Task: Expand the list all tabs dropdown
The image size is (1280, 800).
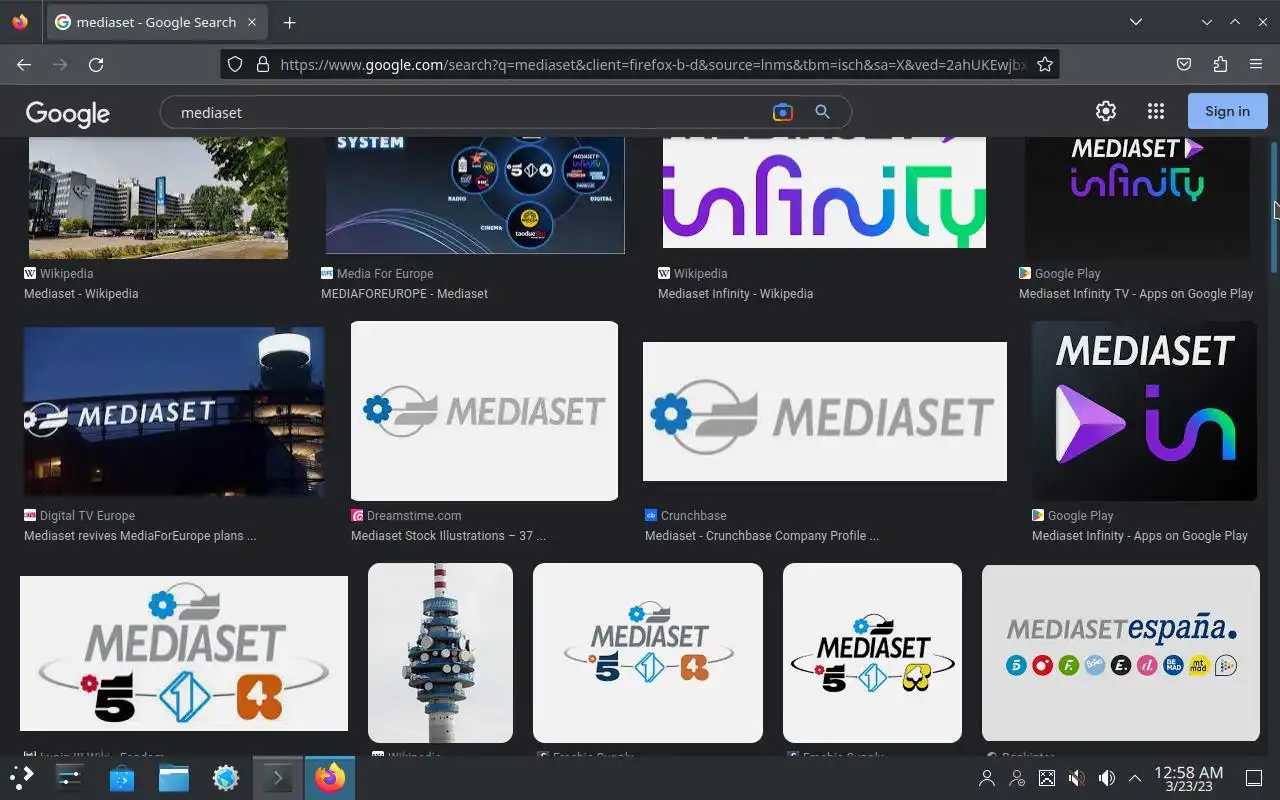Action: (x=1136, y=22)
